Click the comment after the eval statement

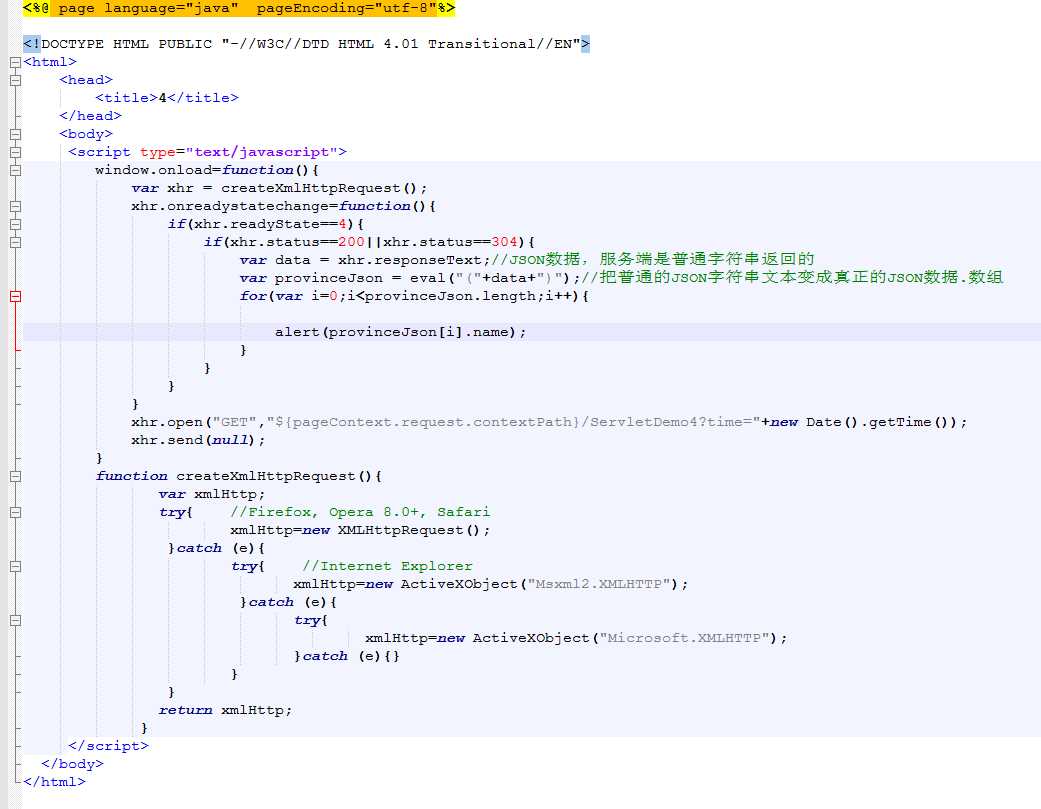point(793,277)
